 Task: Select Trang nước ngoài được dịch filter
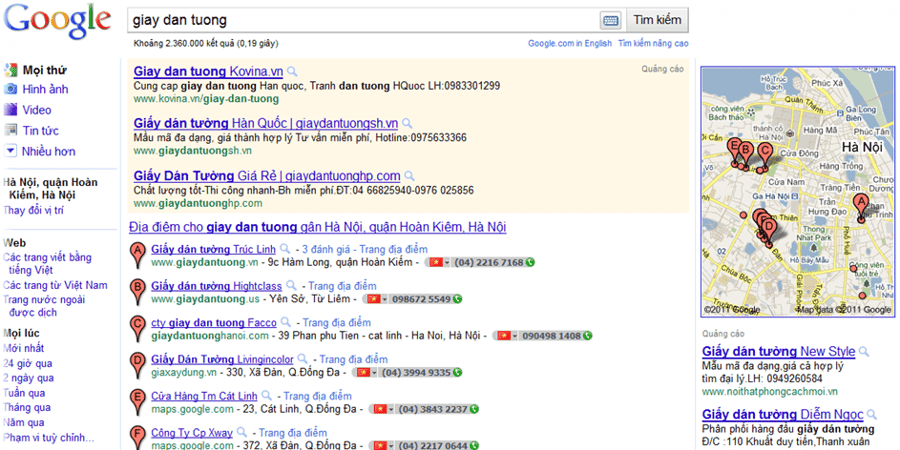click(44, 306)
